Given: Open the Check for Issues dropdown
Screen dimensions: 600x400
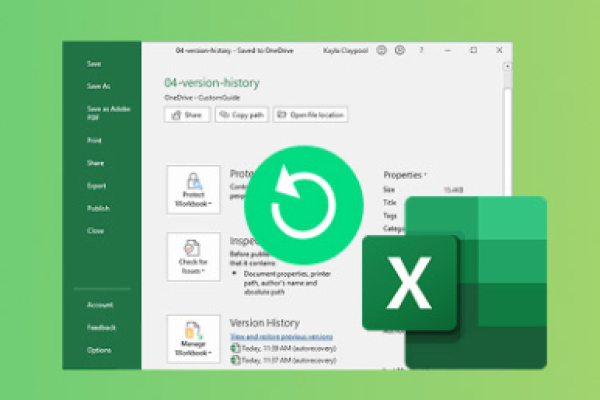Looking at the screenshot, I should click(193, 256).
